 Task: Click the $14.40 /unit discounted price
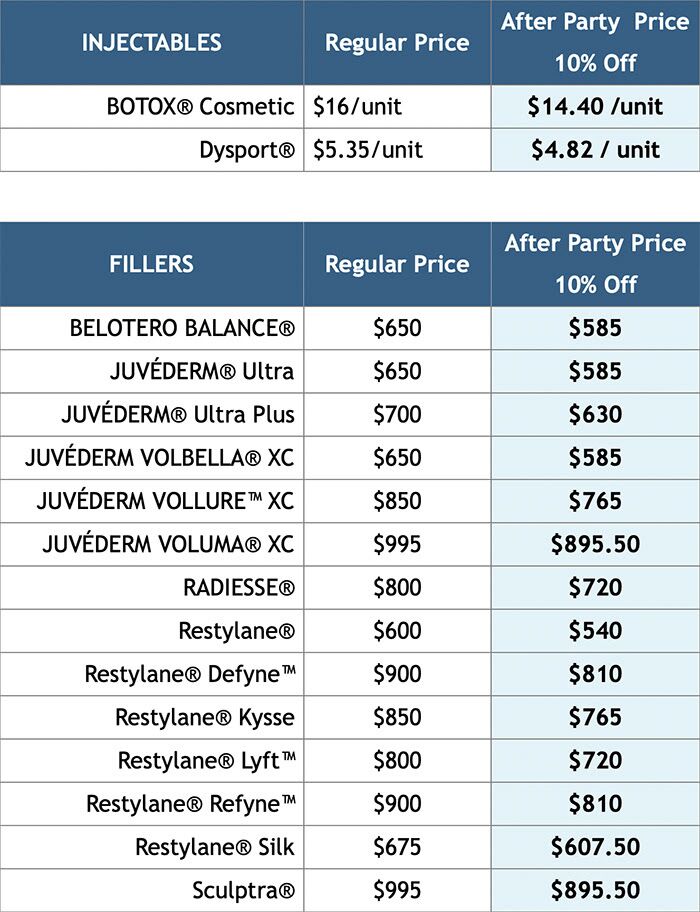coord(595,106)
